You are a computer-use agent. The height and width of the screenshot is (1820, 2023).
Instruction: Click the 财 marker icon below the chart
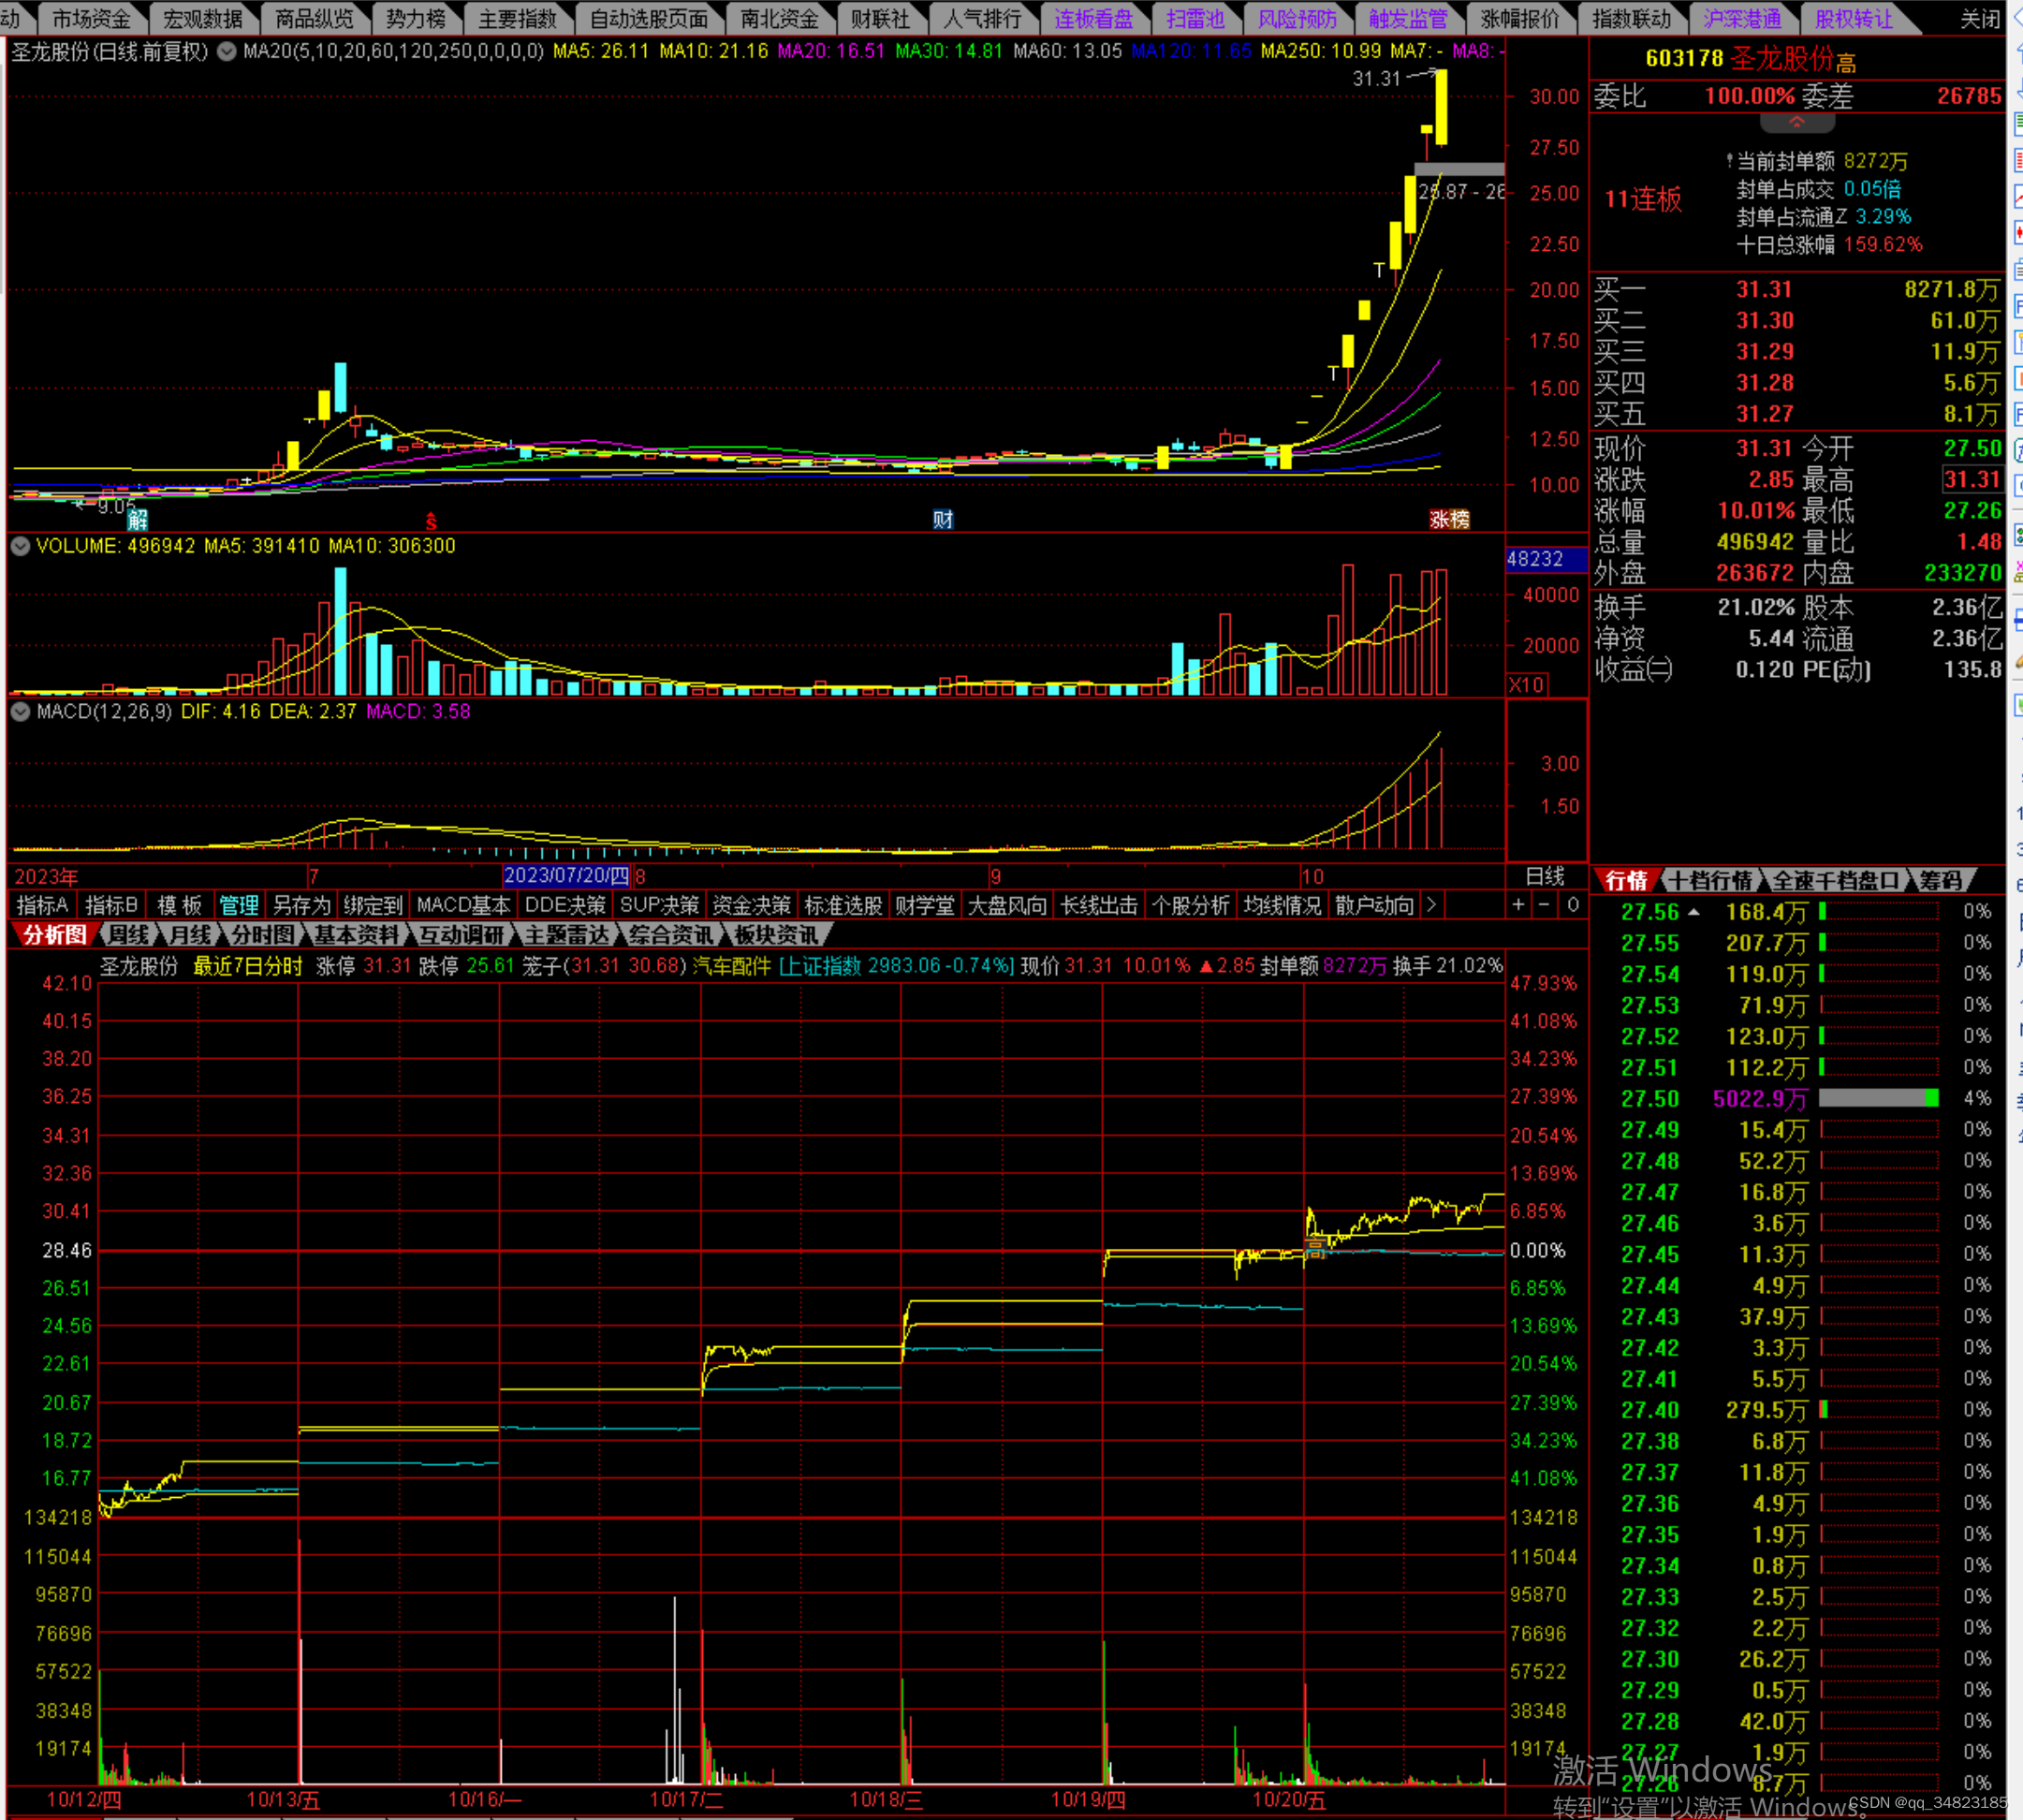click(942, 519)
